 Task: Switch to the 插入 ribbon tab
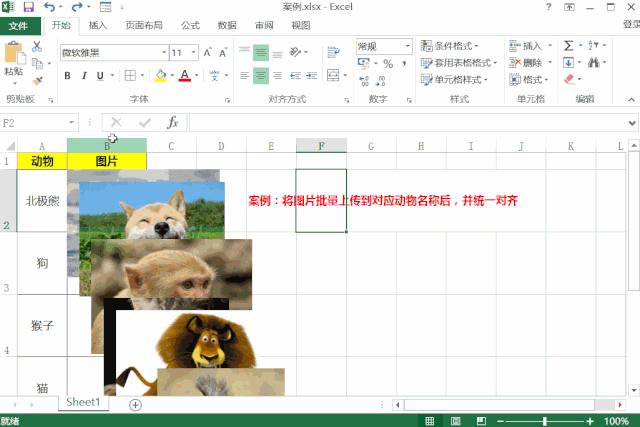click(98, 25)
